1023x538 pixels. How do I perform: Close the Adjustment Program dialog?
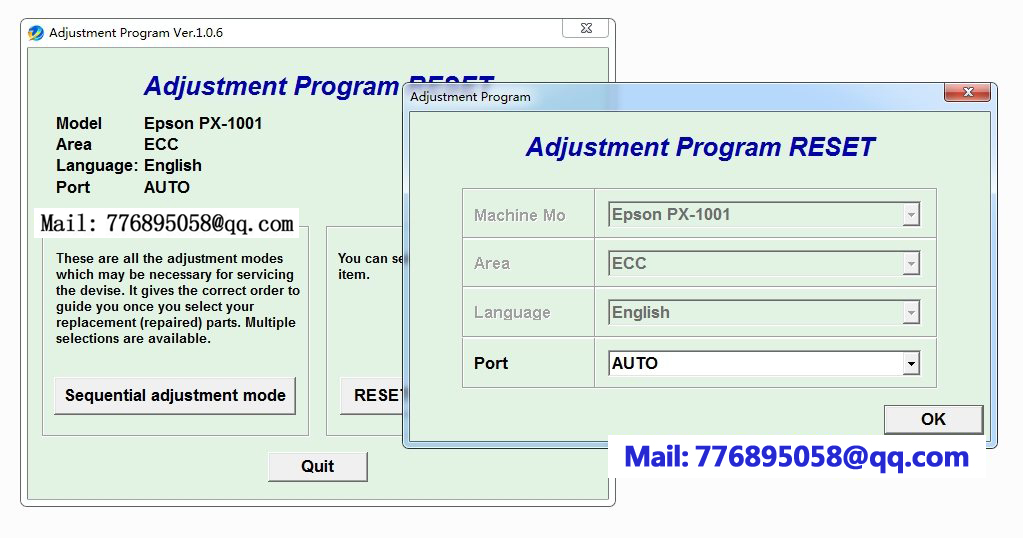click(x=968, y=92)
